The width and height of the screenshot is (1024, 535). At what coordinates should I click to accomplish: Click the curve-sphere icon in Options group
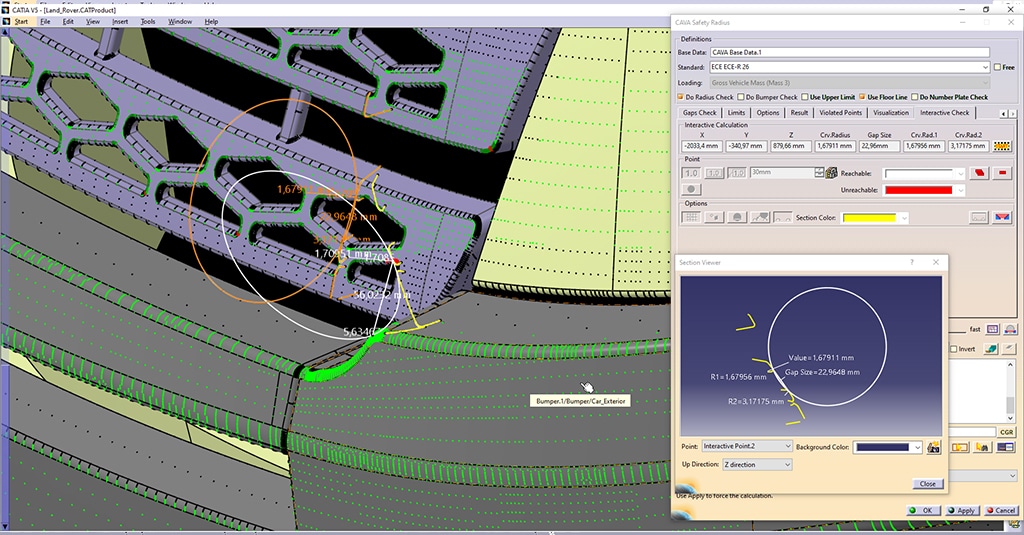[x=760, y=218]
